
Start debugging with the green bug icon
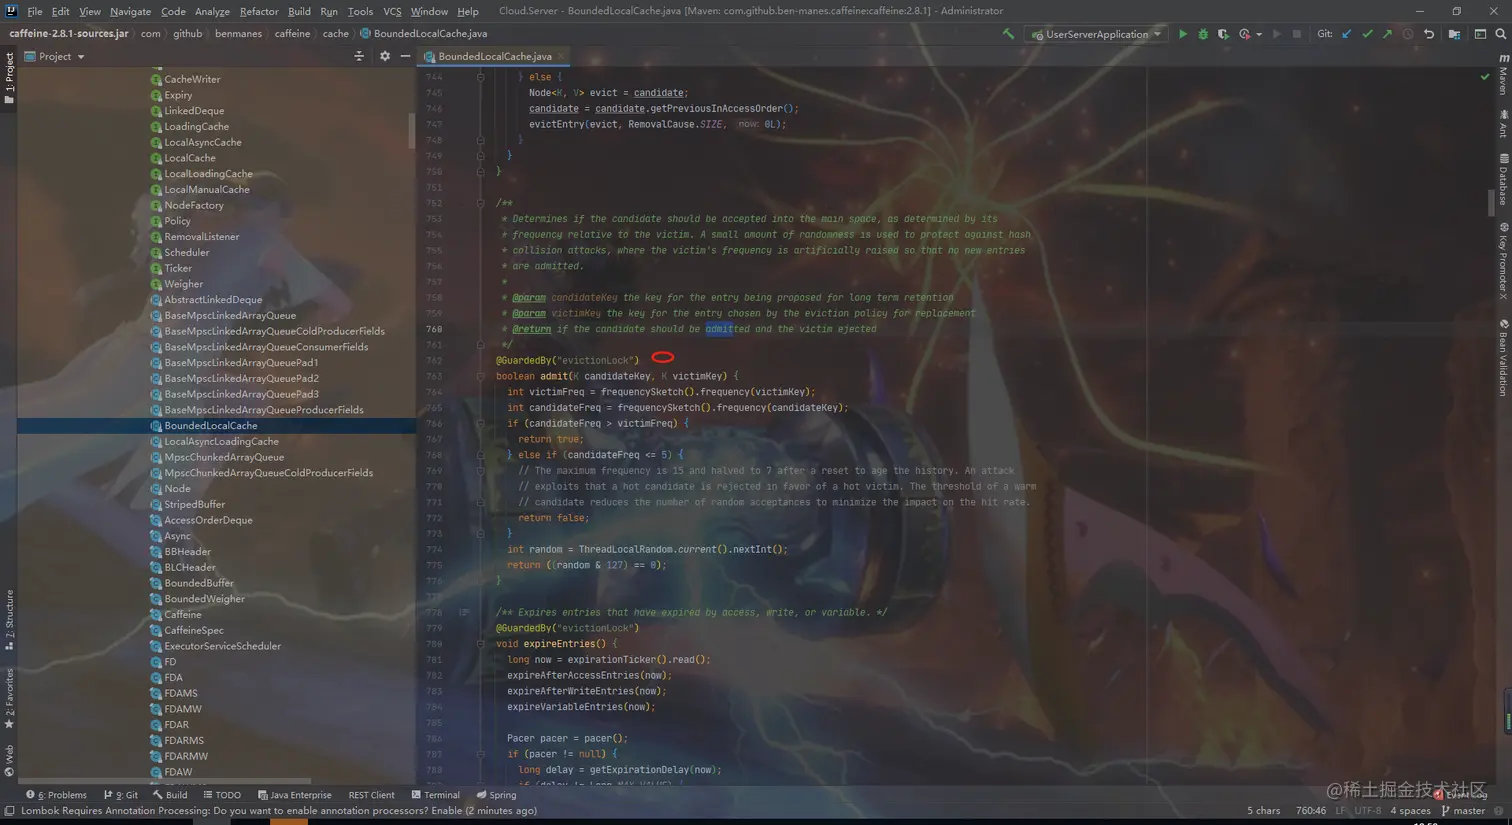point(1203,34)
